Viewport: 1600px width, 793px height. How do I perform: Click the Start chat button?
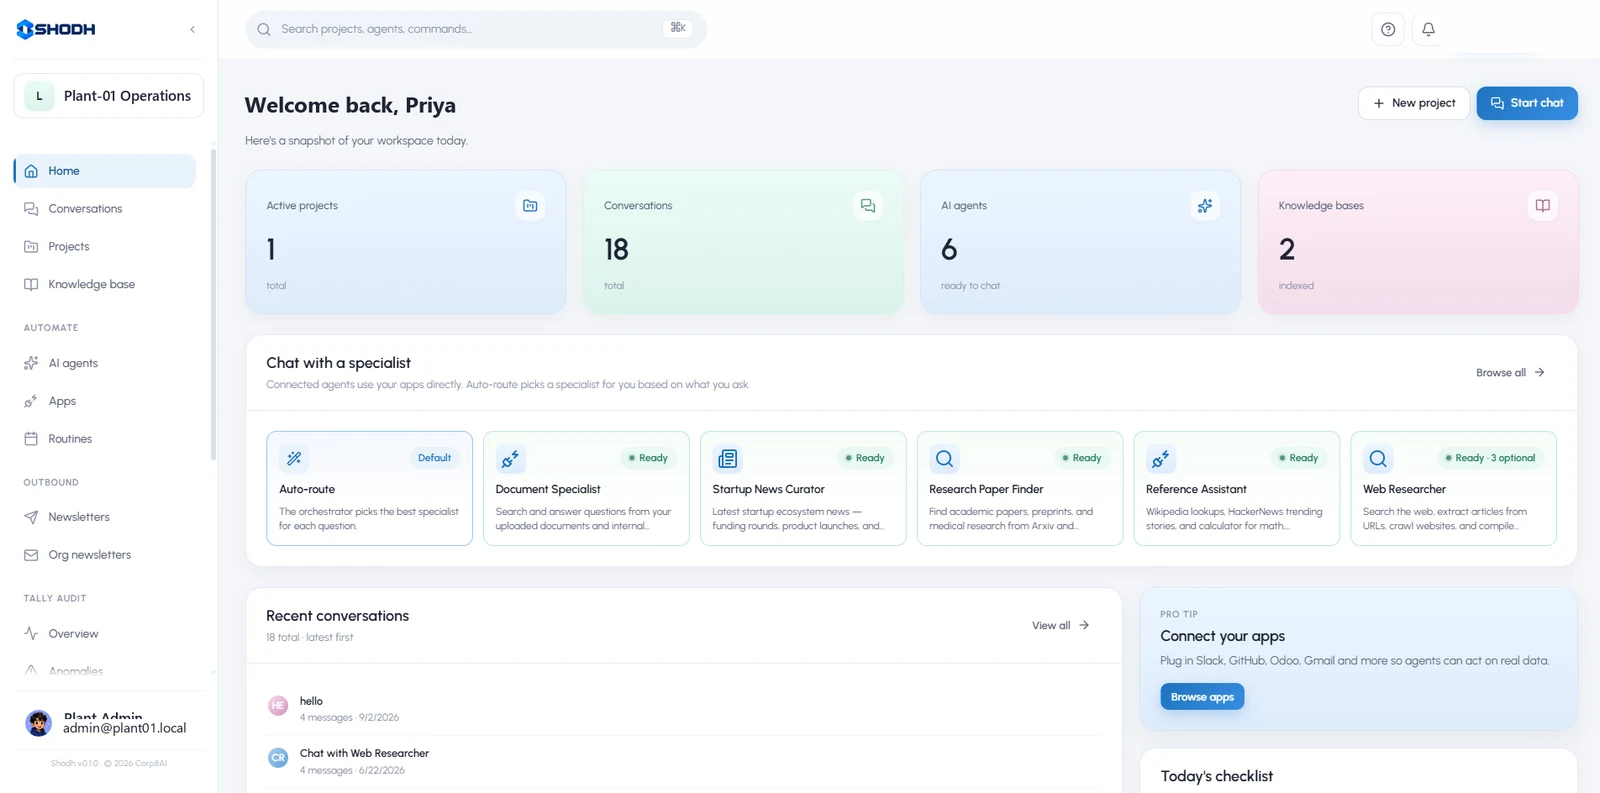(x=1527, y=103)
